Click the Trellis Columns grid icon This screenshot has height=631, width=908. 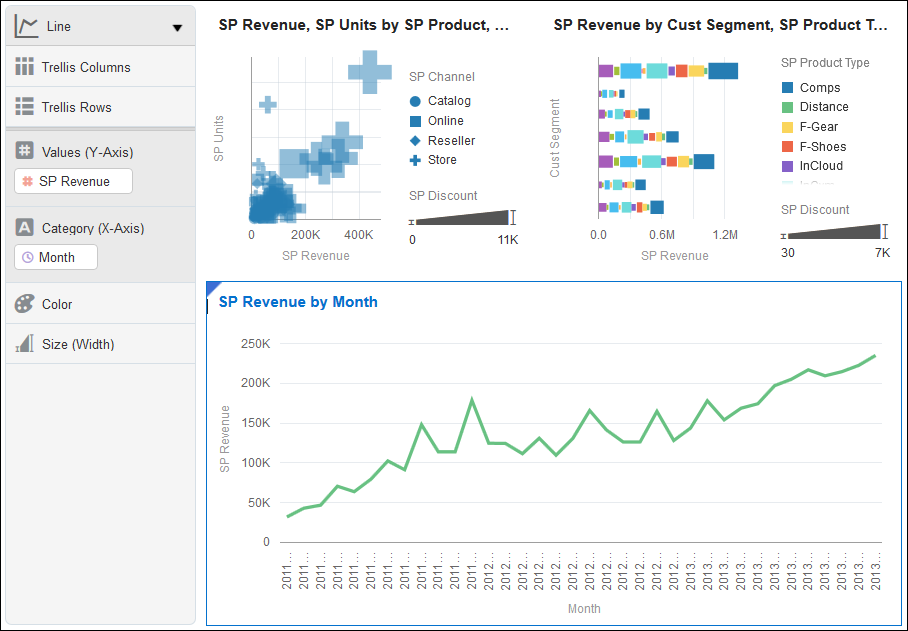pos(24,67)
